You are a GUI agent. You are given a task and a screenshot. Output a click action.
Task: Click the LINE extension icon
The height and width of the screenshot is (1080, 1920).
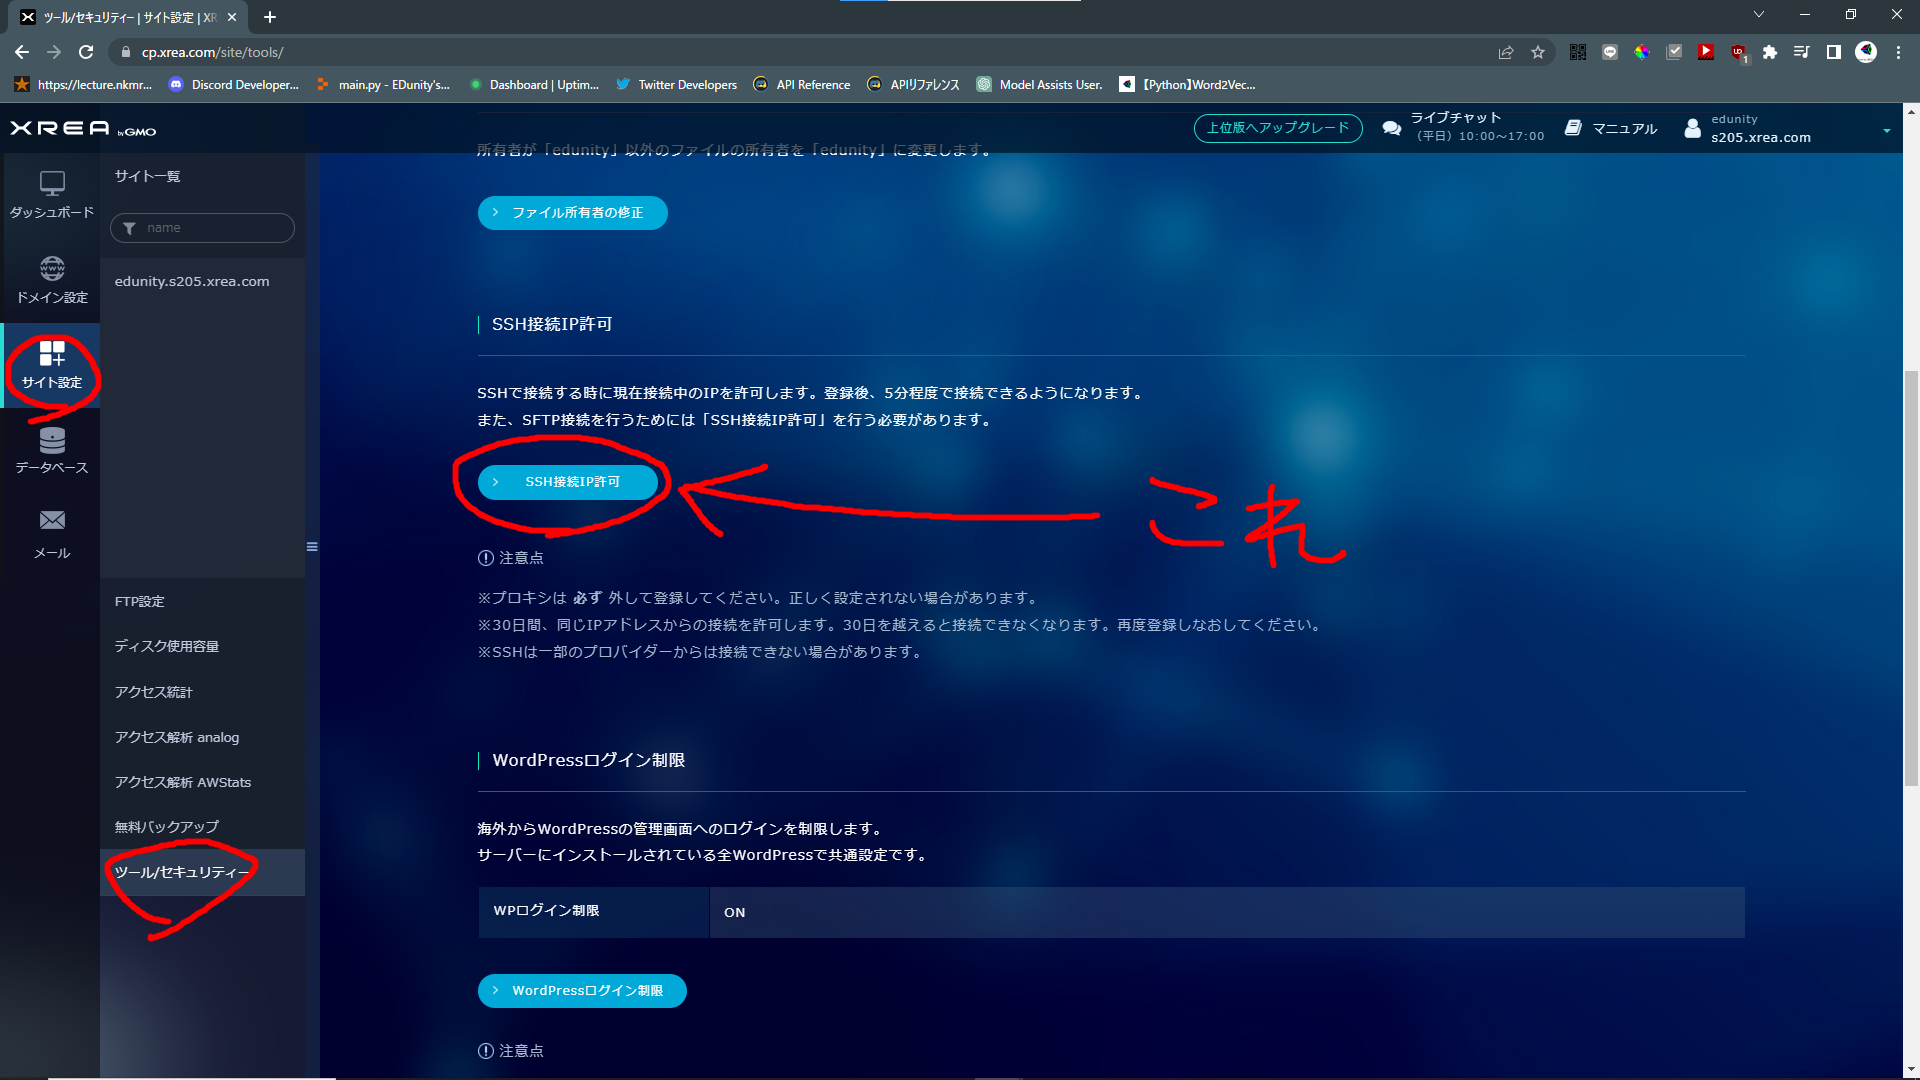[1609, 52]
